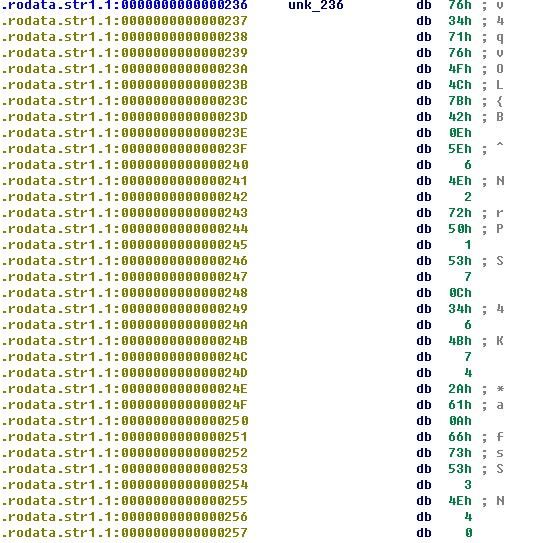Select 53h byte at address 246

pos(460,261)
